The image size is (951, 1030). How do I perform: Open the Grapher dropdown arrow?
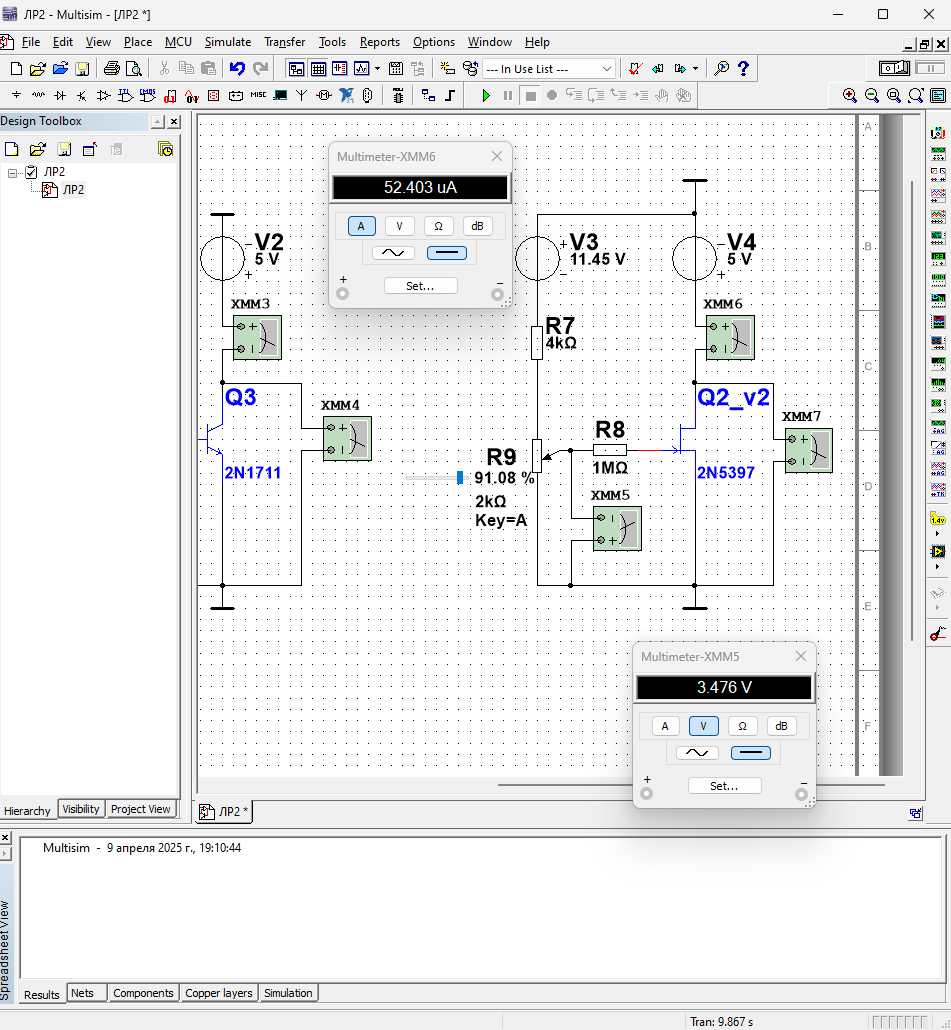point(378,68)
